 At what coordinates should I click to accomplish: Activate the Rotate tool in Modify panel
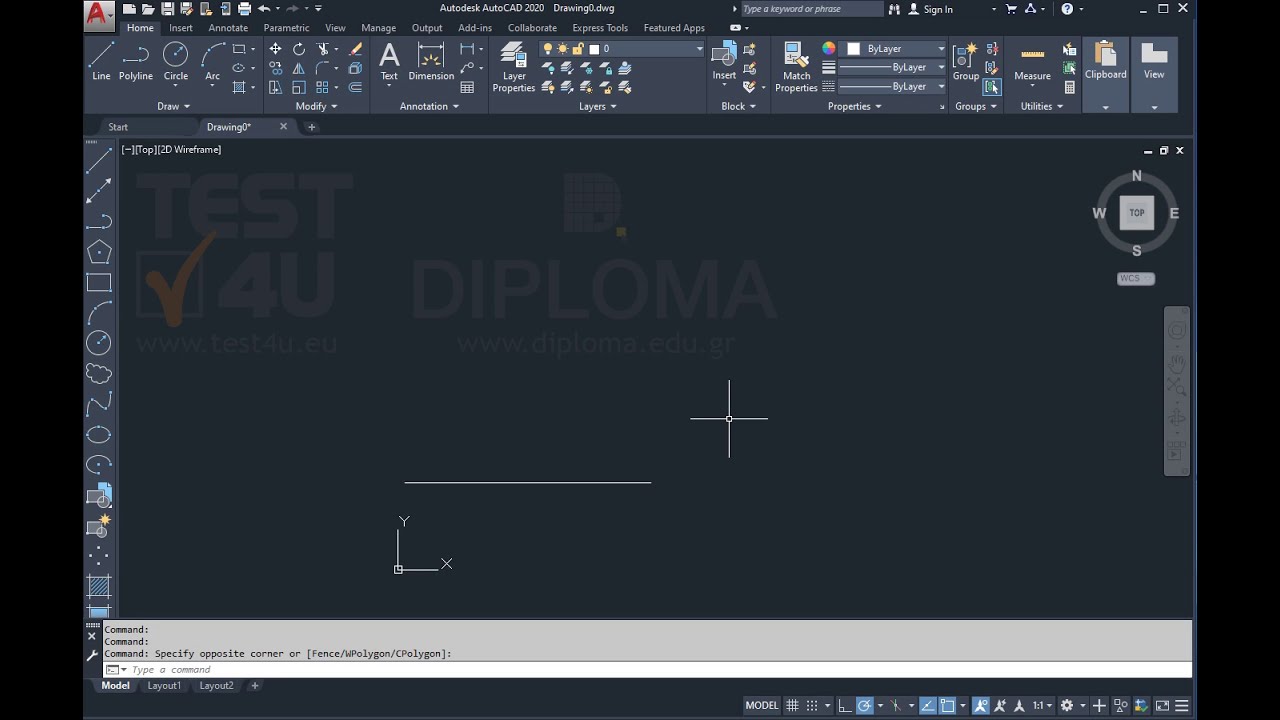click(x=299, y=49)
